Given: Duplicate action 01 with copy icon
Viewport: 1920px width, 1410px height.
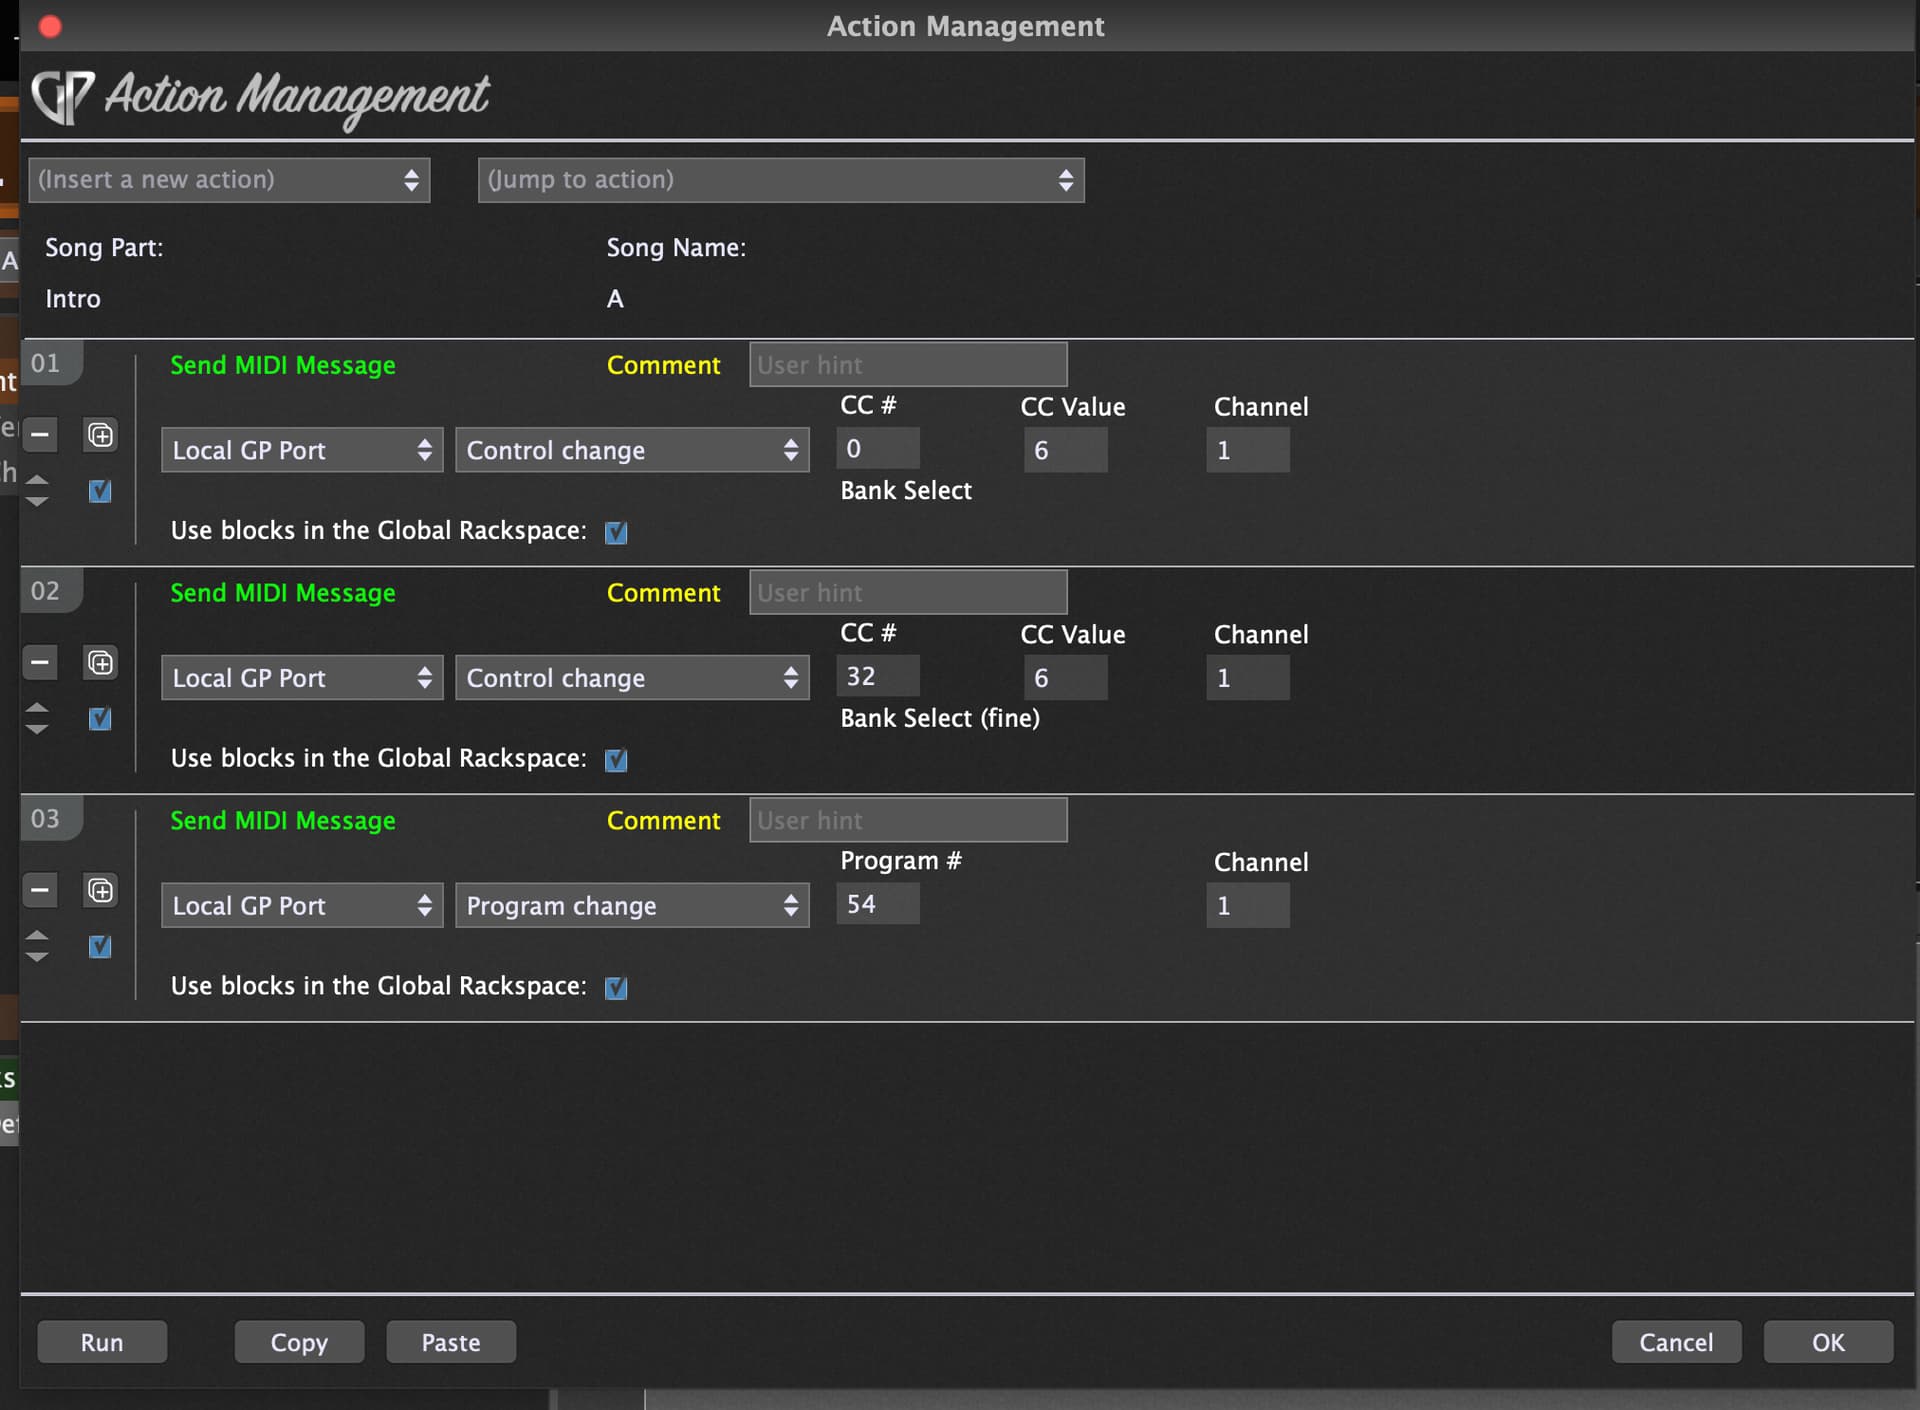Looking at the screenshot, I should (x=101, y=435).
